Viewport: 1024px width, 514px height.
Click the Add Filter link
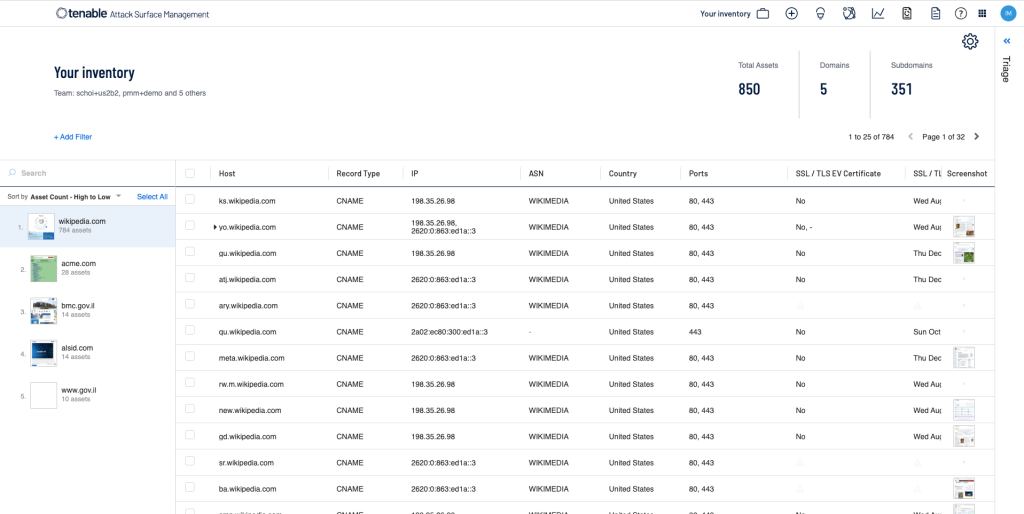pos(73,137)
